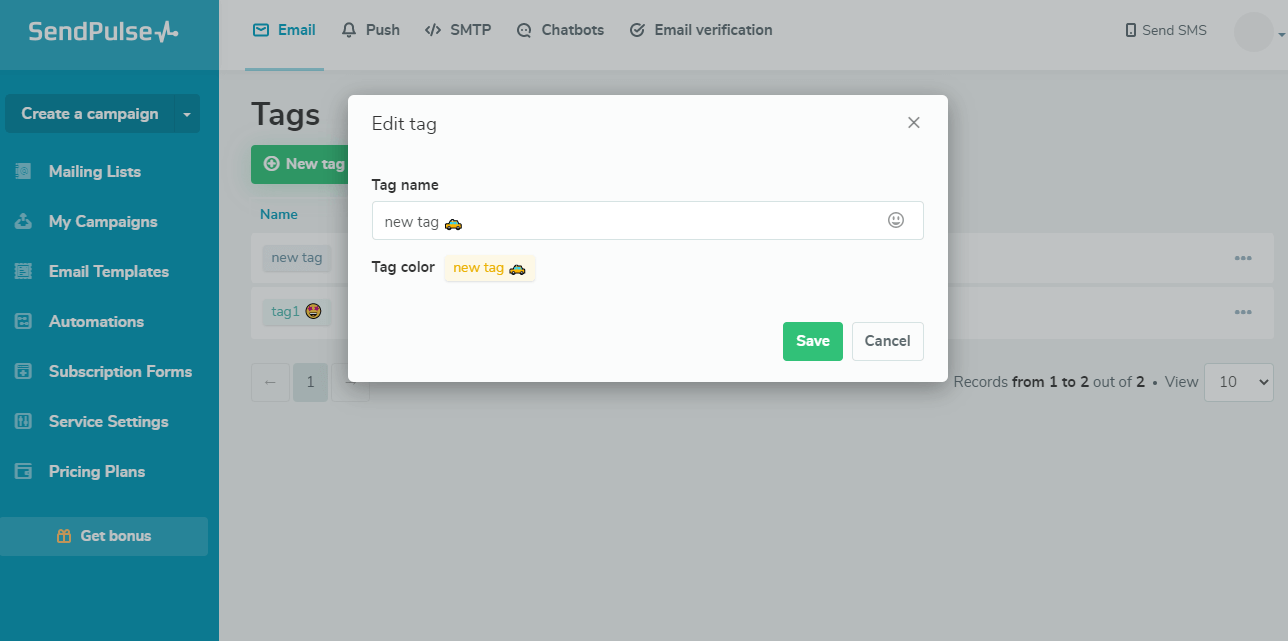Open the three-dot menu for tag1 row
1288x641 pixels.
pyautogui.click(x=1243, y=312)
